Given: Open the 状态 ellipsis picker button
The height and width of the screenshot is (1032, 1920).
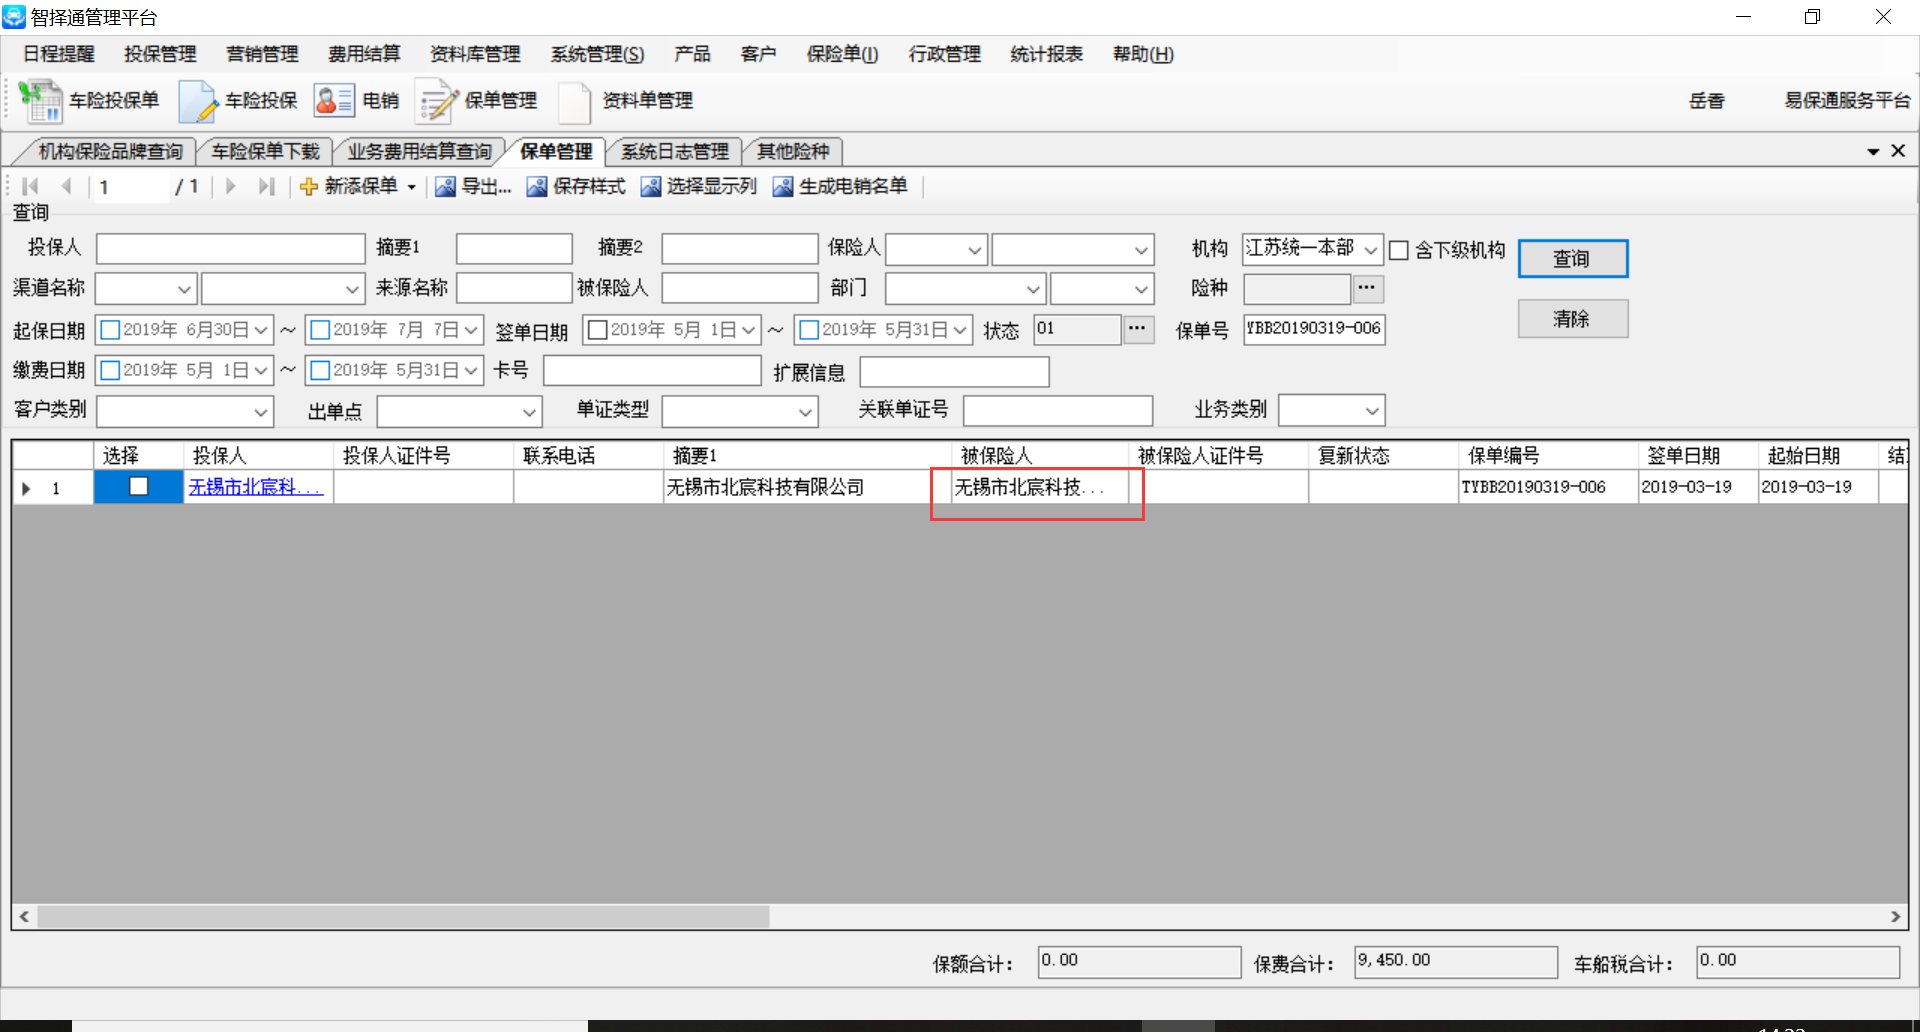Looking at the screenshot, I should click(1138, 329).
